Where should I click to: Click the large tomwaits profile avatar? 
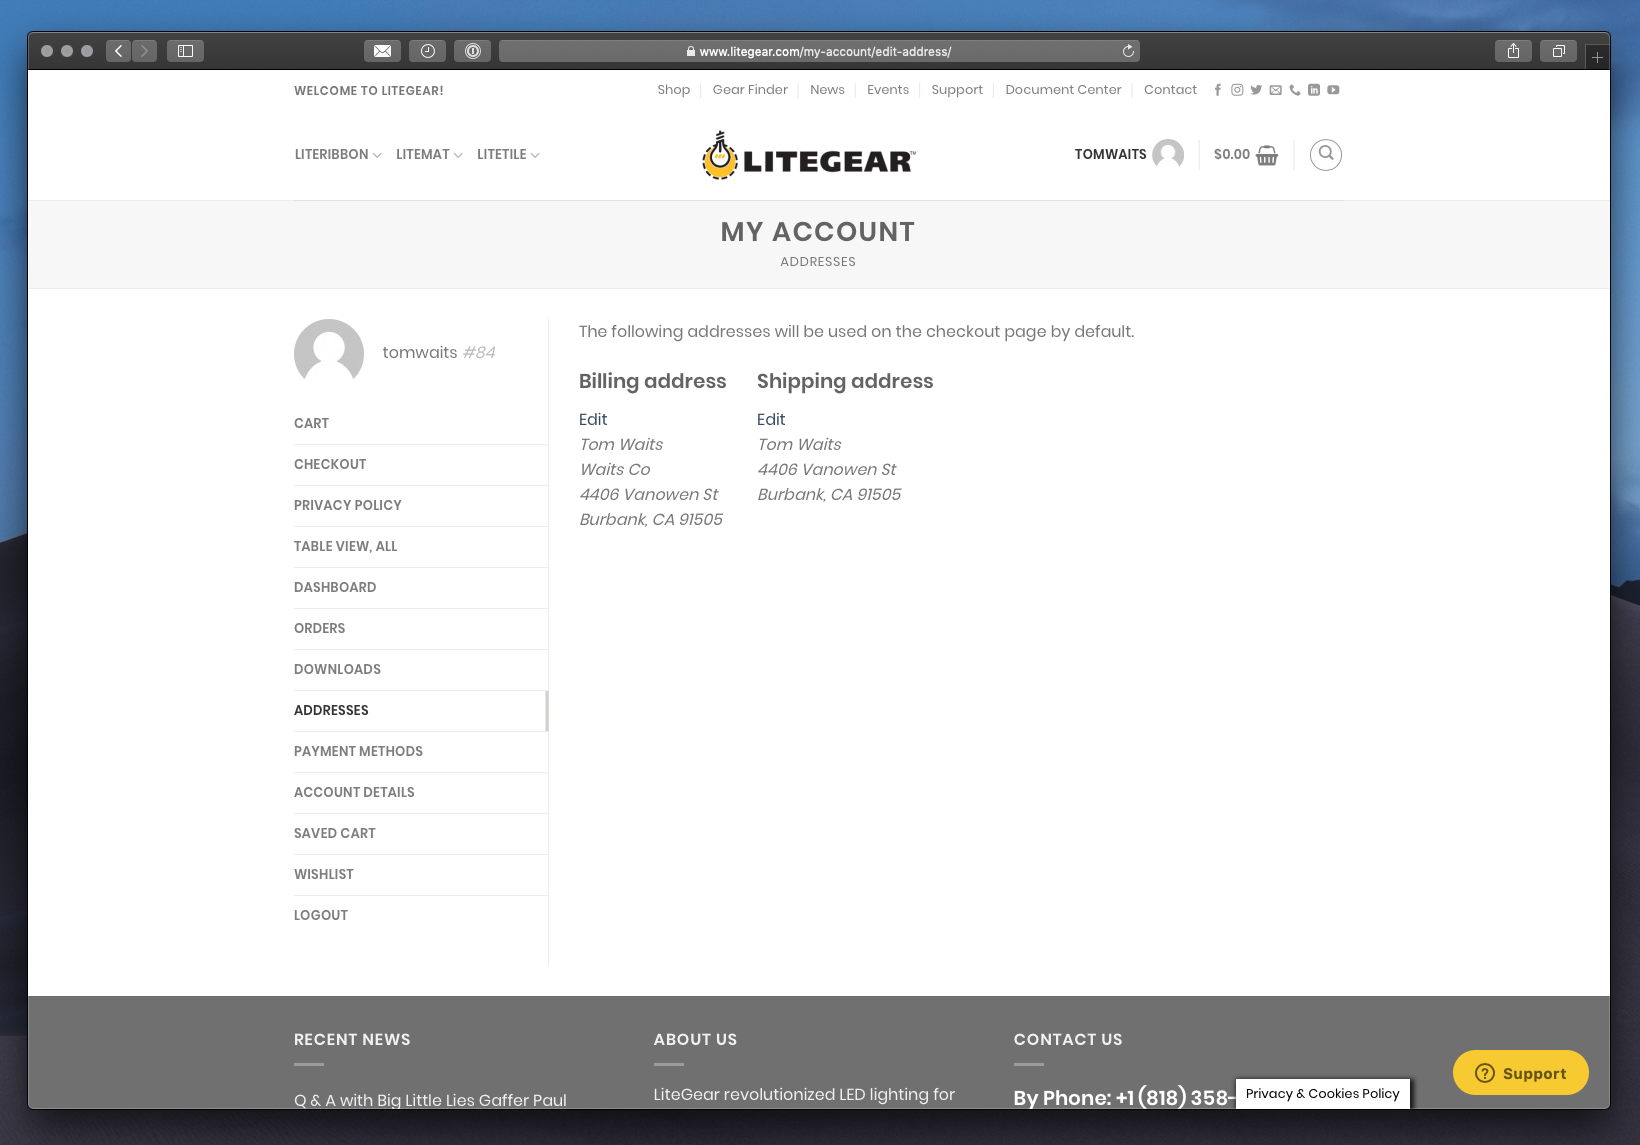tap(329, 353)
